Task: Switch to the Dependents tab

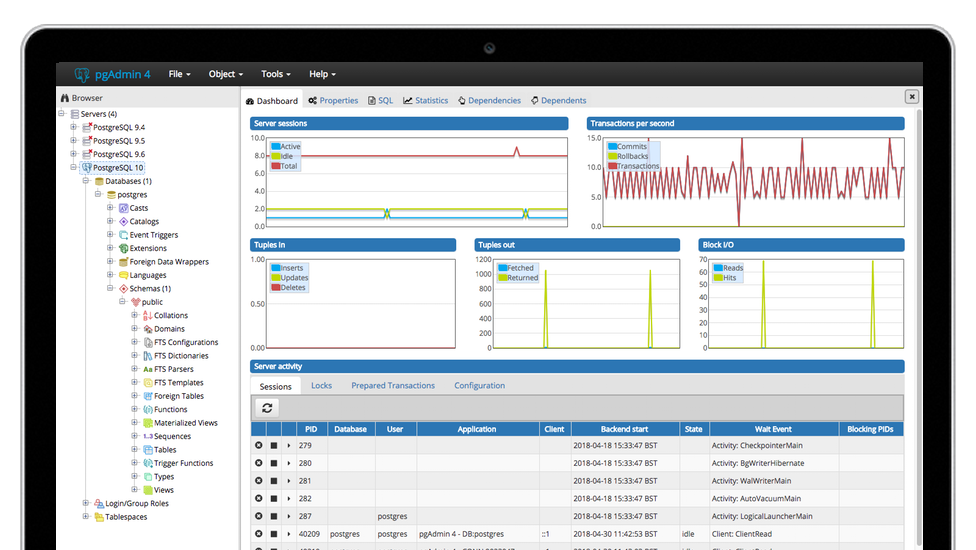Action: [x=558, y=100]
